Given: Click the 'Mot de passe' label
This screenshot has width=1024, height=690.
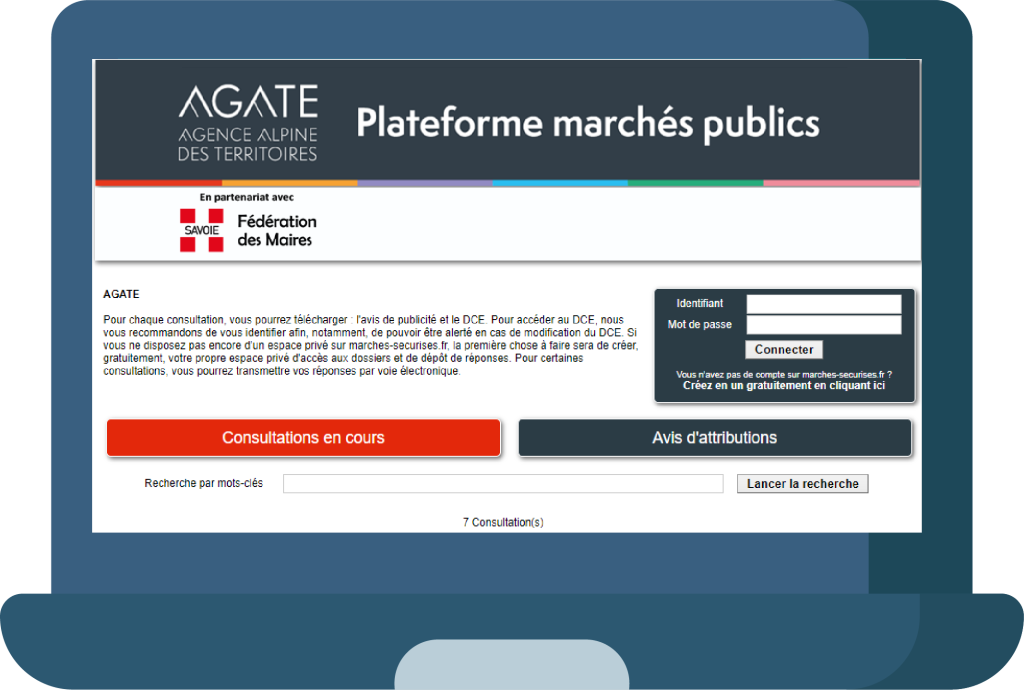Looking at the screenshot, I should tap(699, 324).
